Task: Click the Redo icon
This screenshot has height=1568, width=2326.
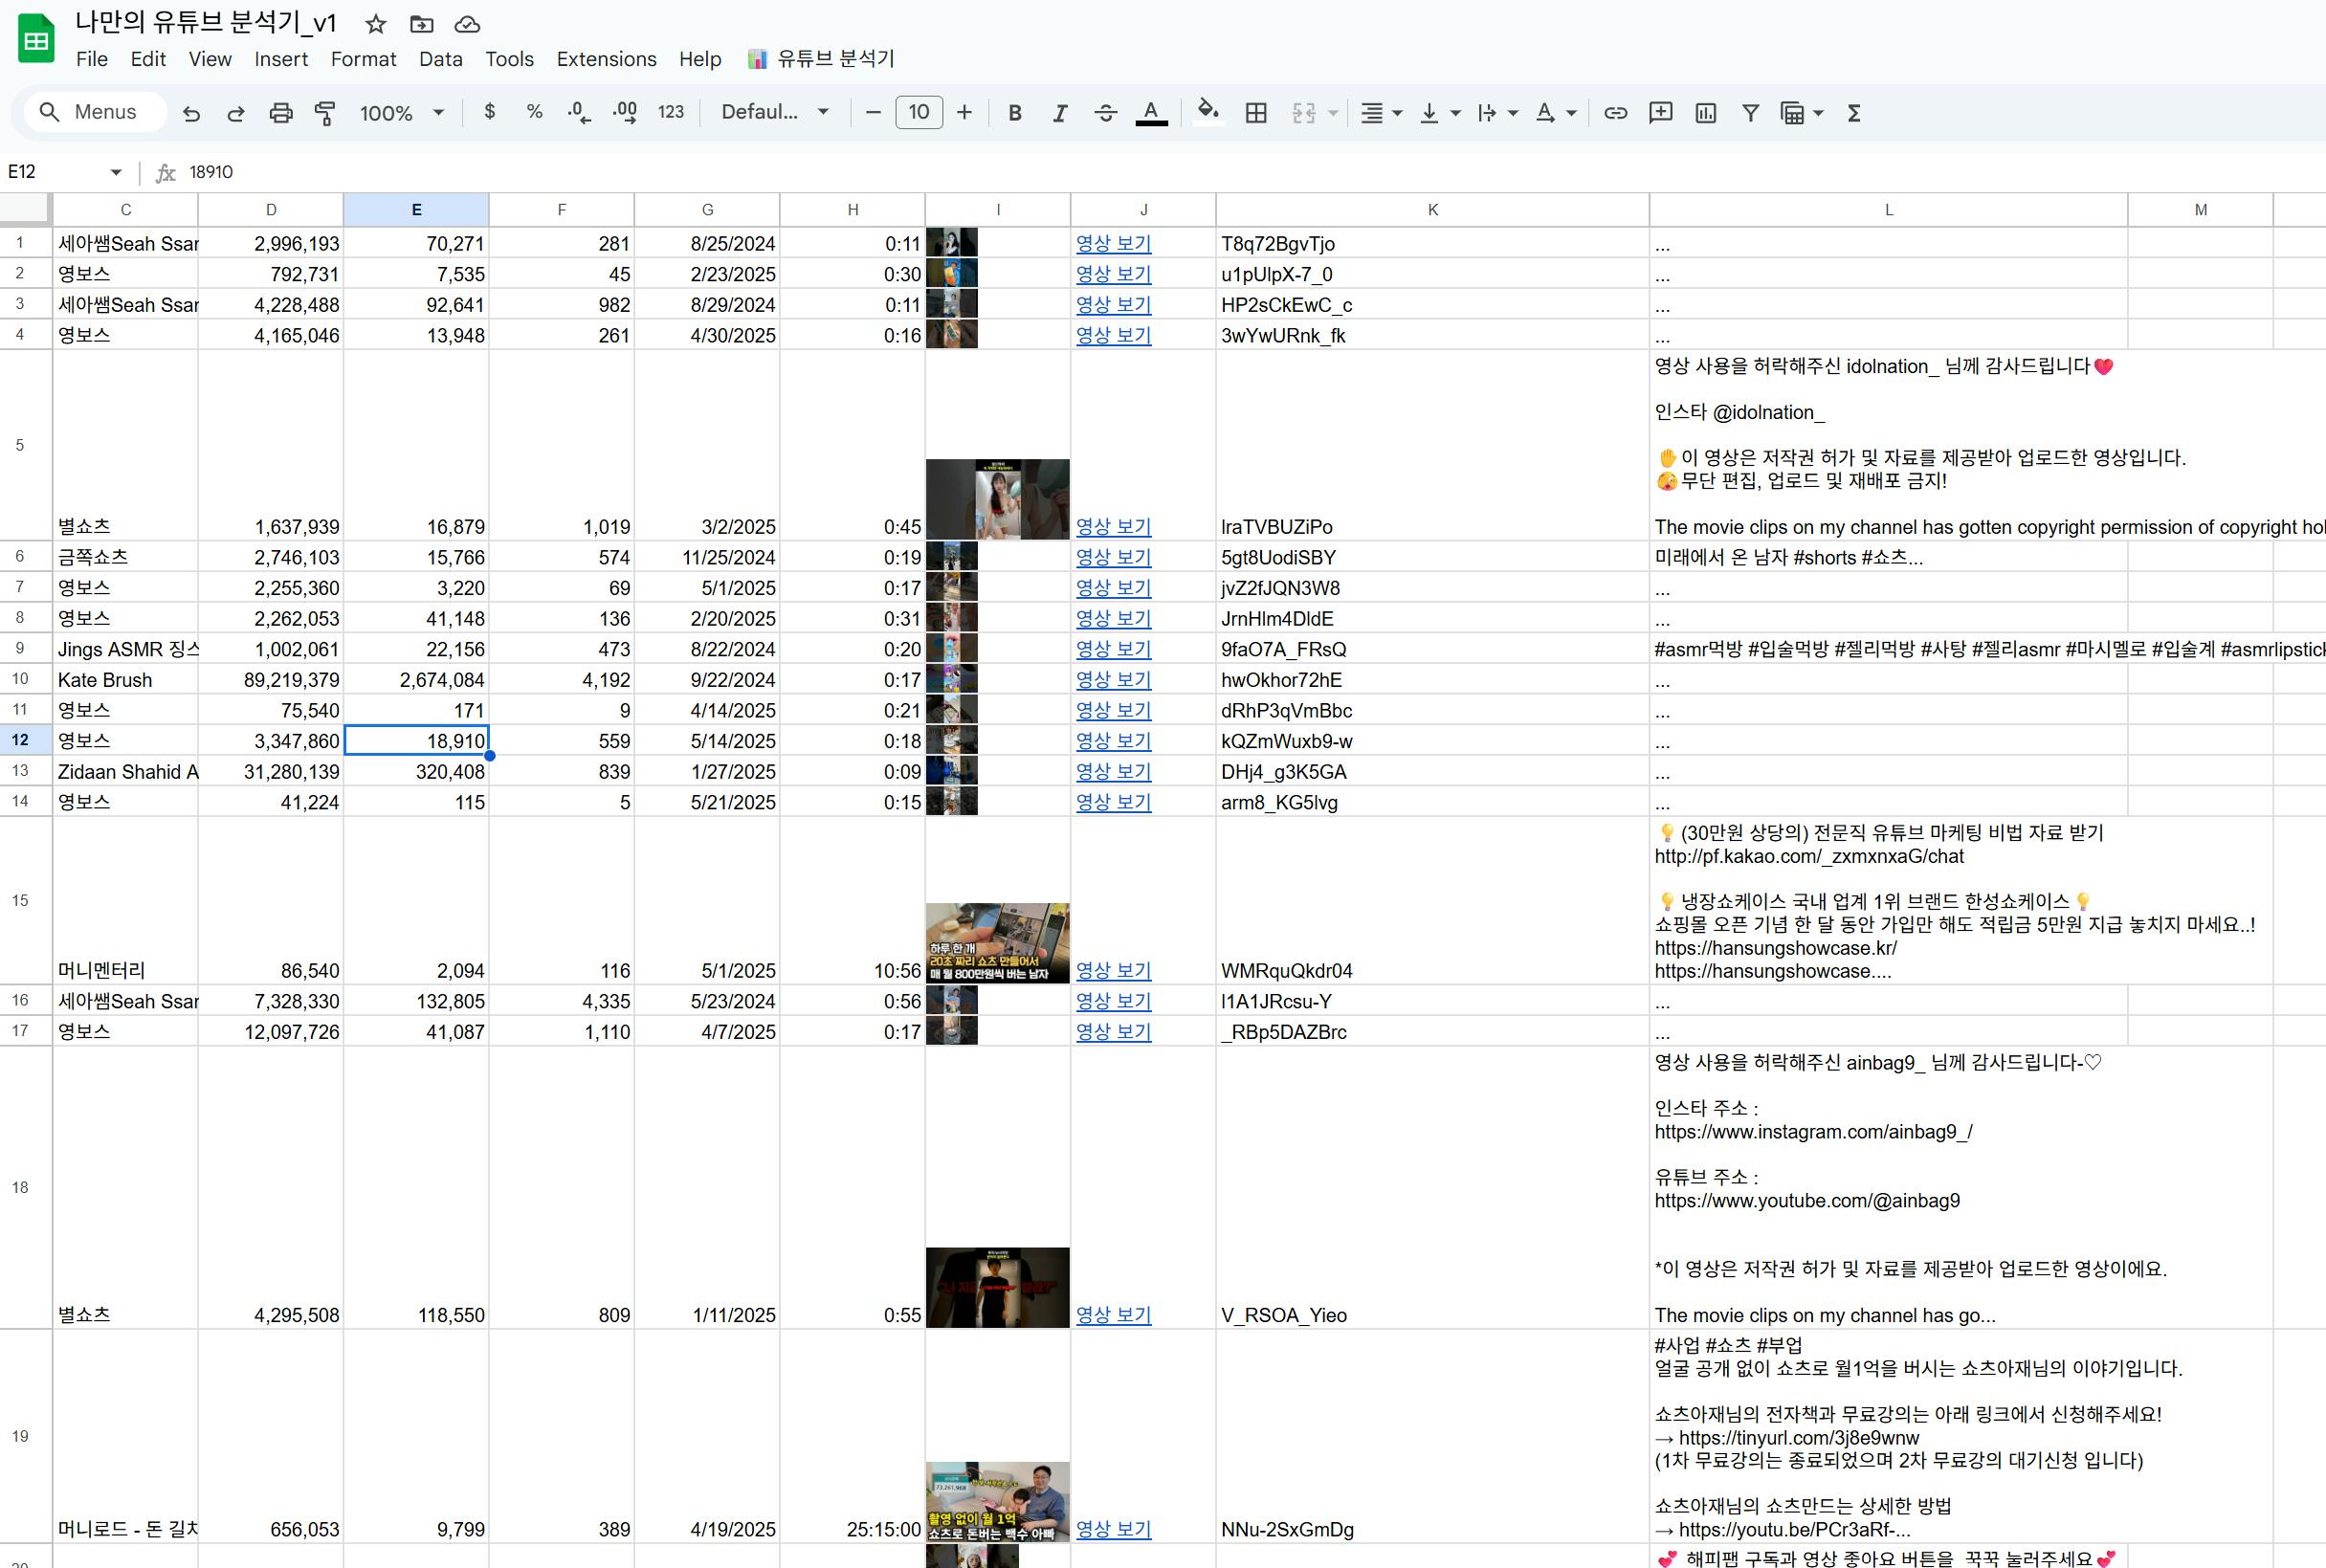Action: [236, 113]
